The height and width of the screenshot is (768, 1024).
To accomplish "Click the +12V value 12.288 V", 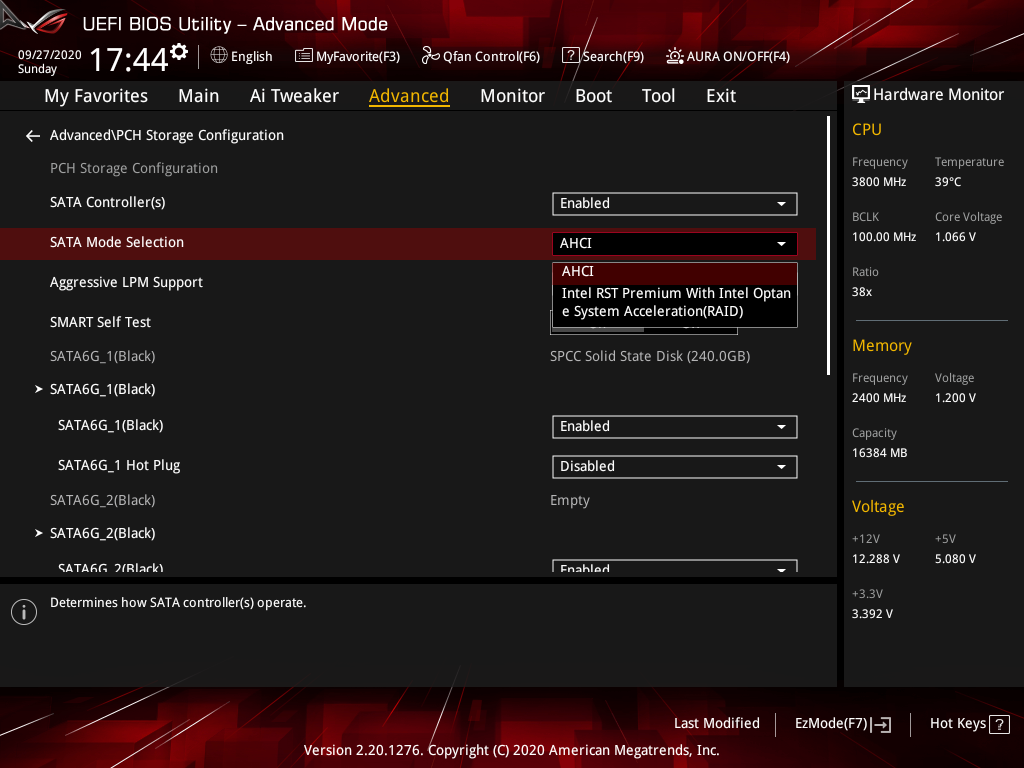I will pos(876,560).
